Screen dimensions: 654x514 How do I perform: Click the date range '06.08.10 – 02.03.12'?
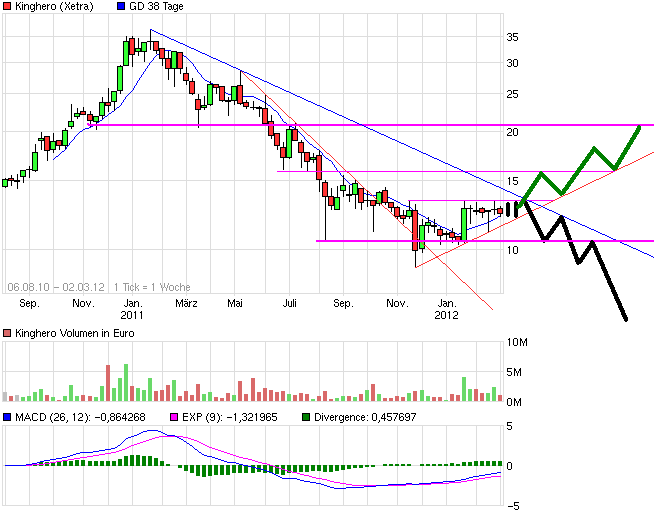point(56,287)
